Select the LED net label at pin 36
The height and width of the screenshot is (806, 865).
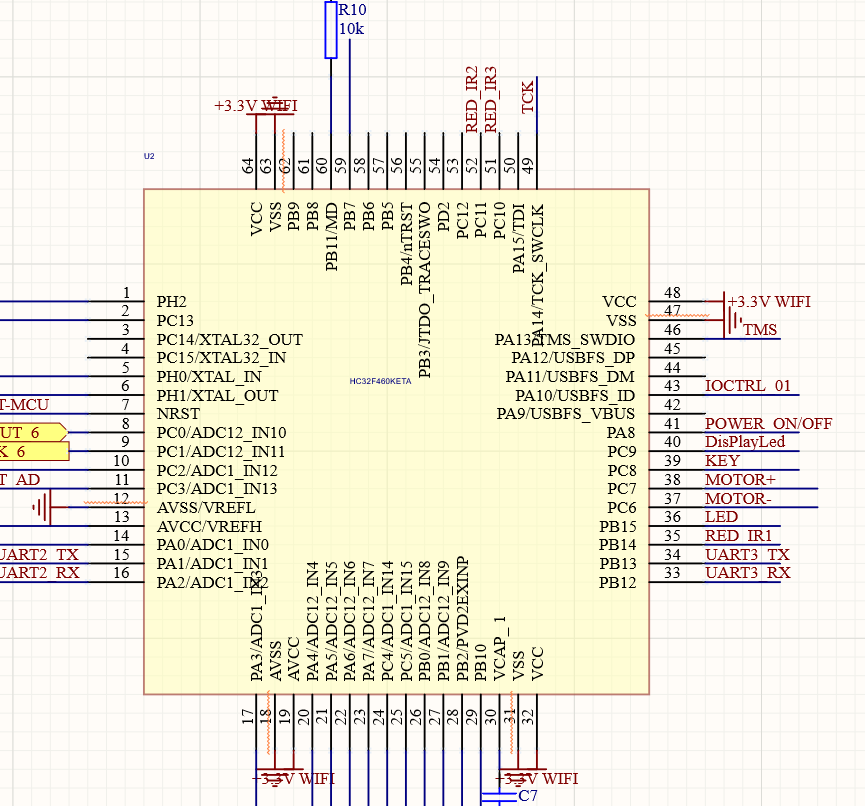point(721,517)
